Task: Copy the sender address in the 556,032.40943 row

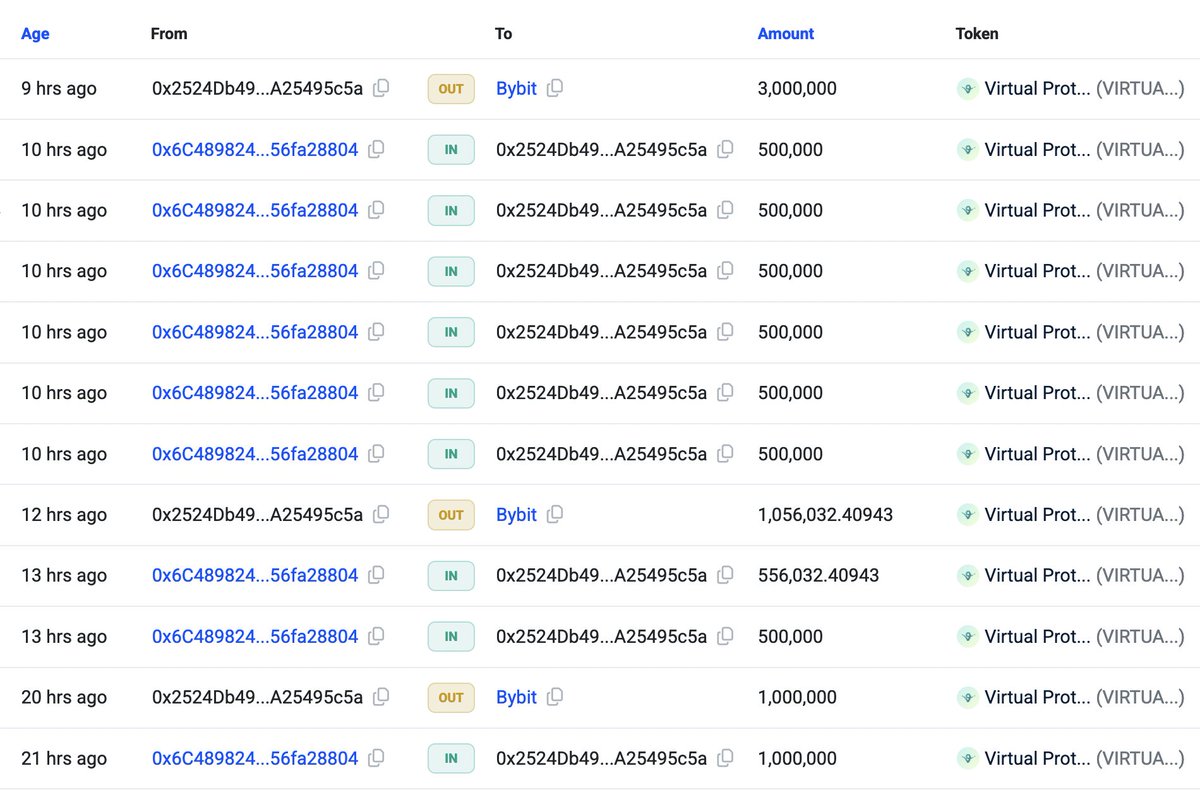Action: pyautogui.click(x=376, y=575)
